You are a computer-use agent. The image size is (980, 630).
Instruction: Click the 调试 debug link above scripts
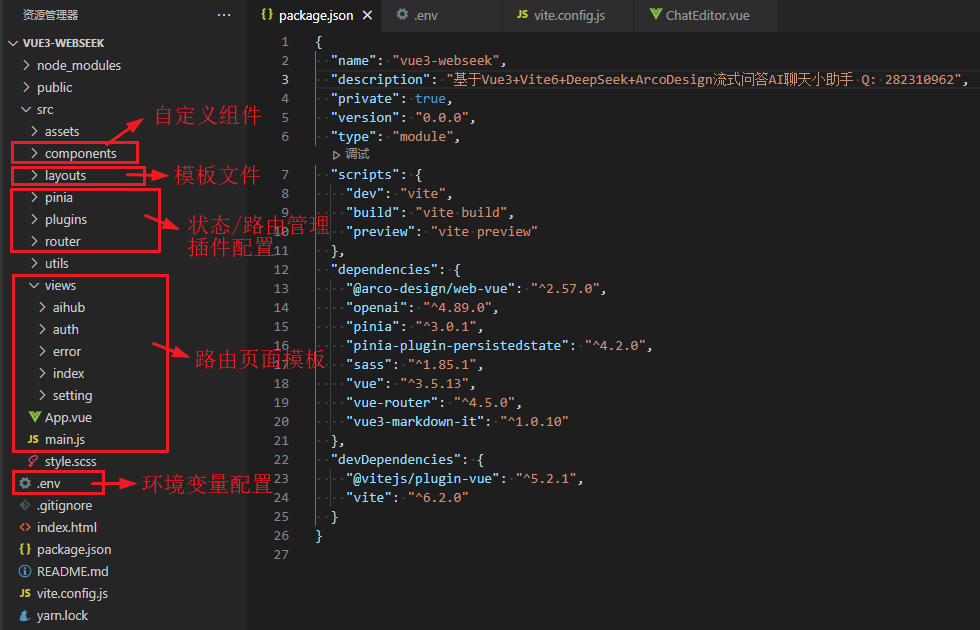point(355,154)
